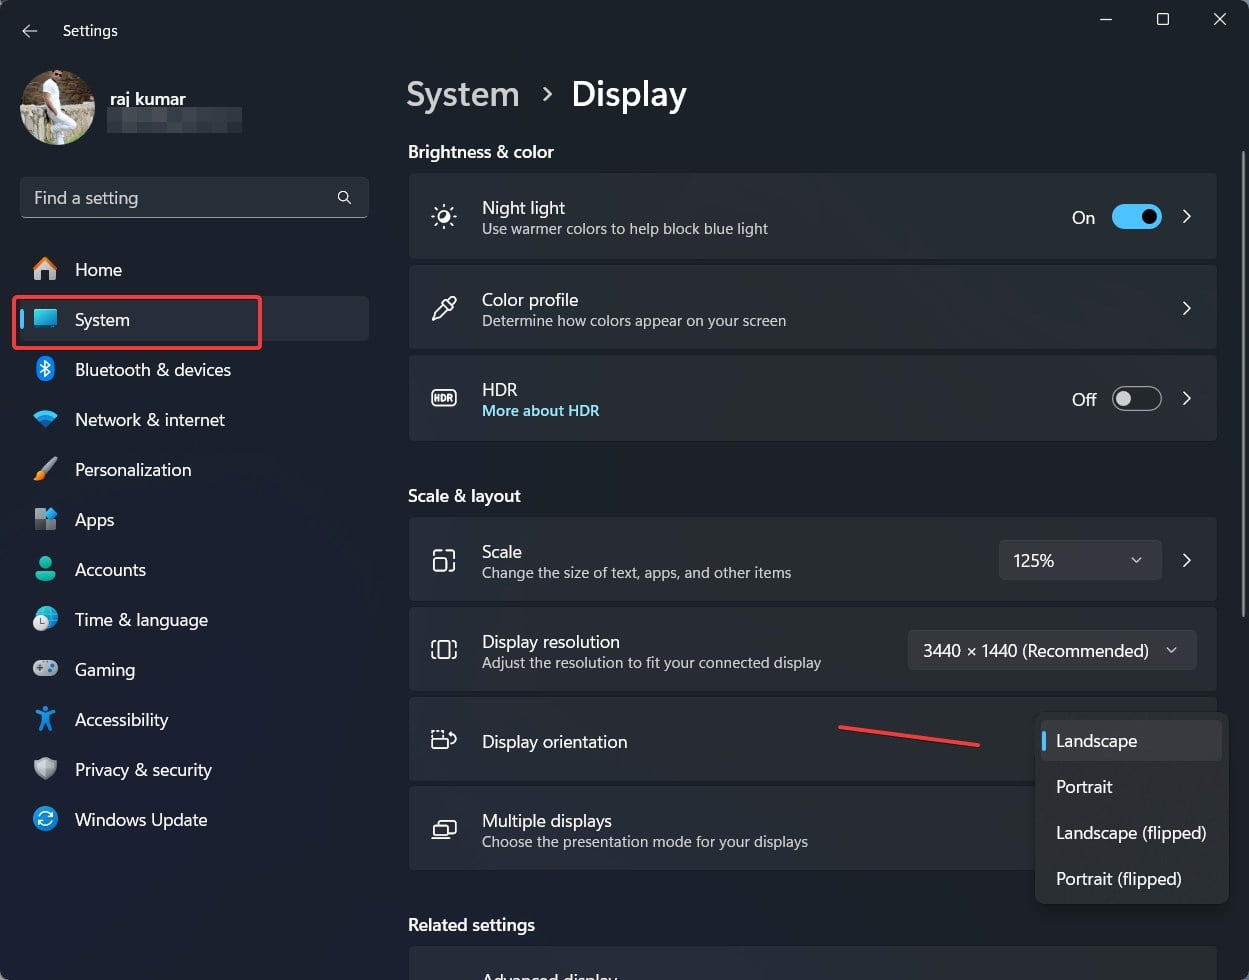1249x980 pixels.
Task: Click the Network & internet Wi-Fi icon
Action: coord(45,420)
